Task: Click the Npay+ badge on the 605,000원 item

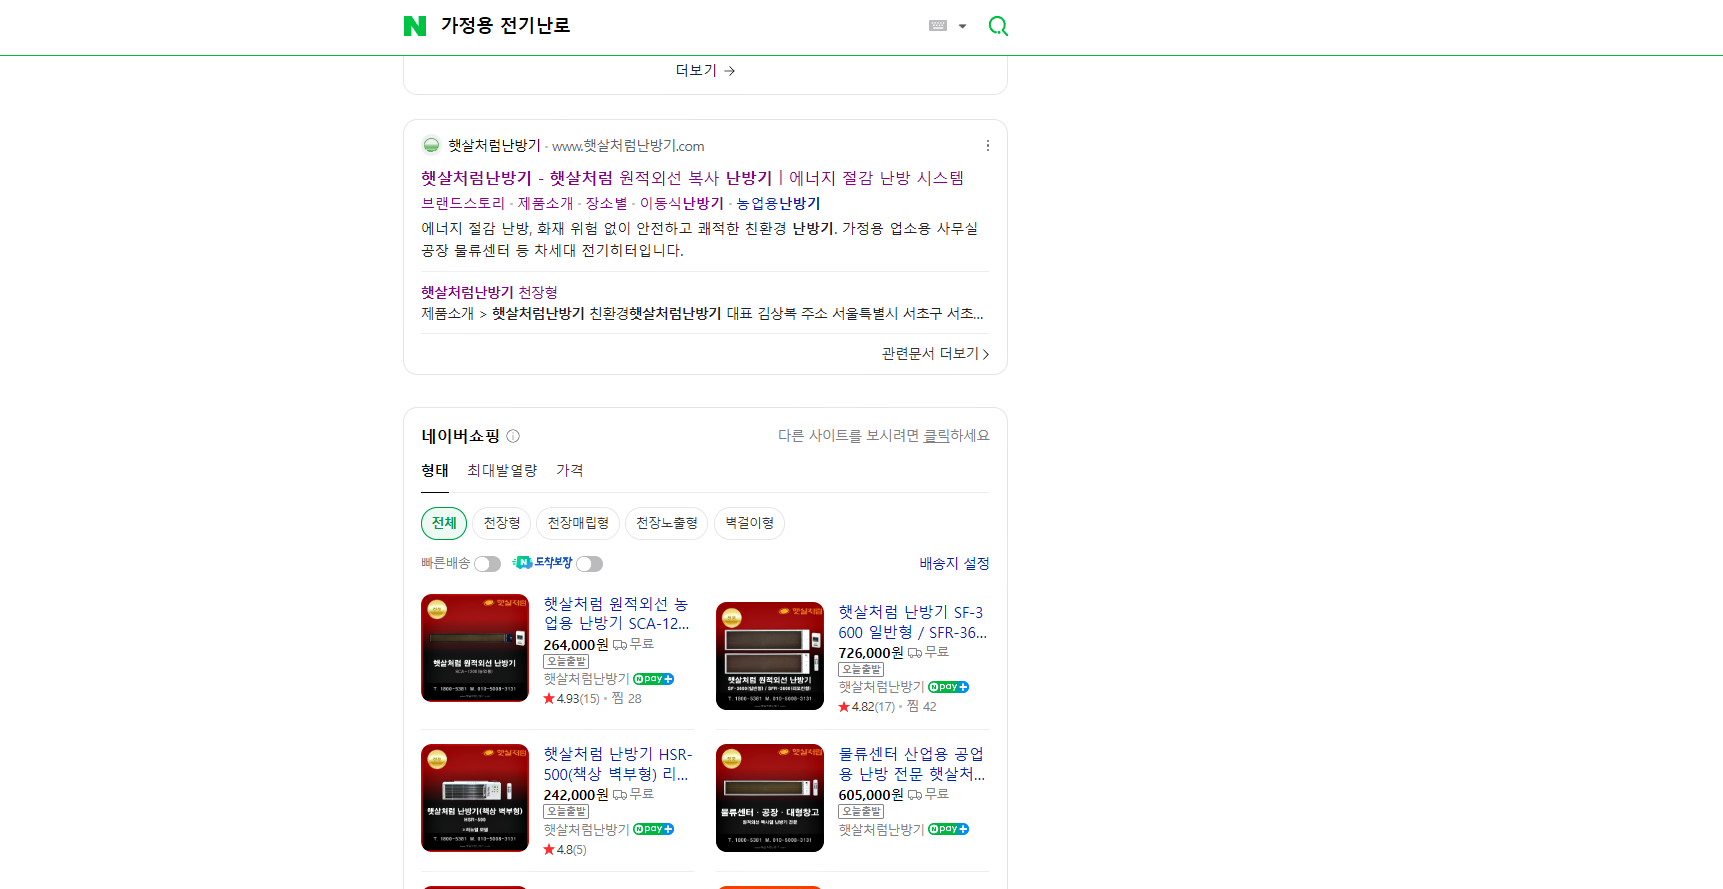Action: tap(949, 829)
